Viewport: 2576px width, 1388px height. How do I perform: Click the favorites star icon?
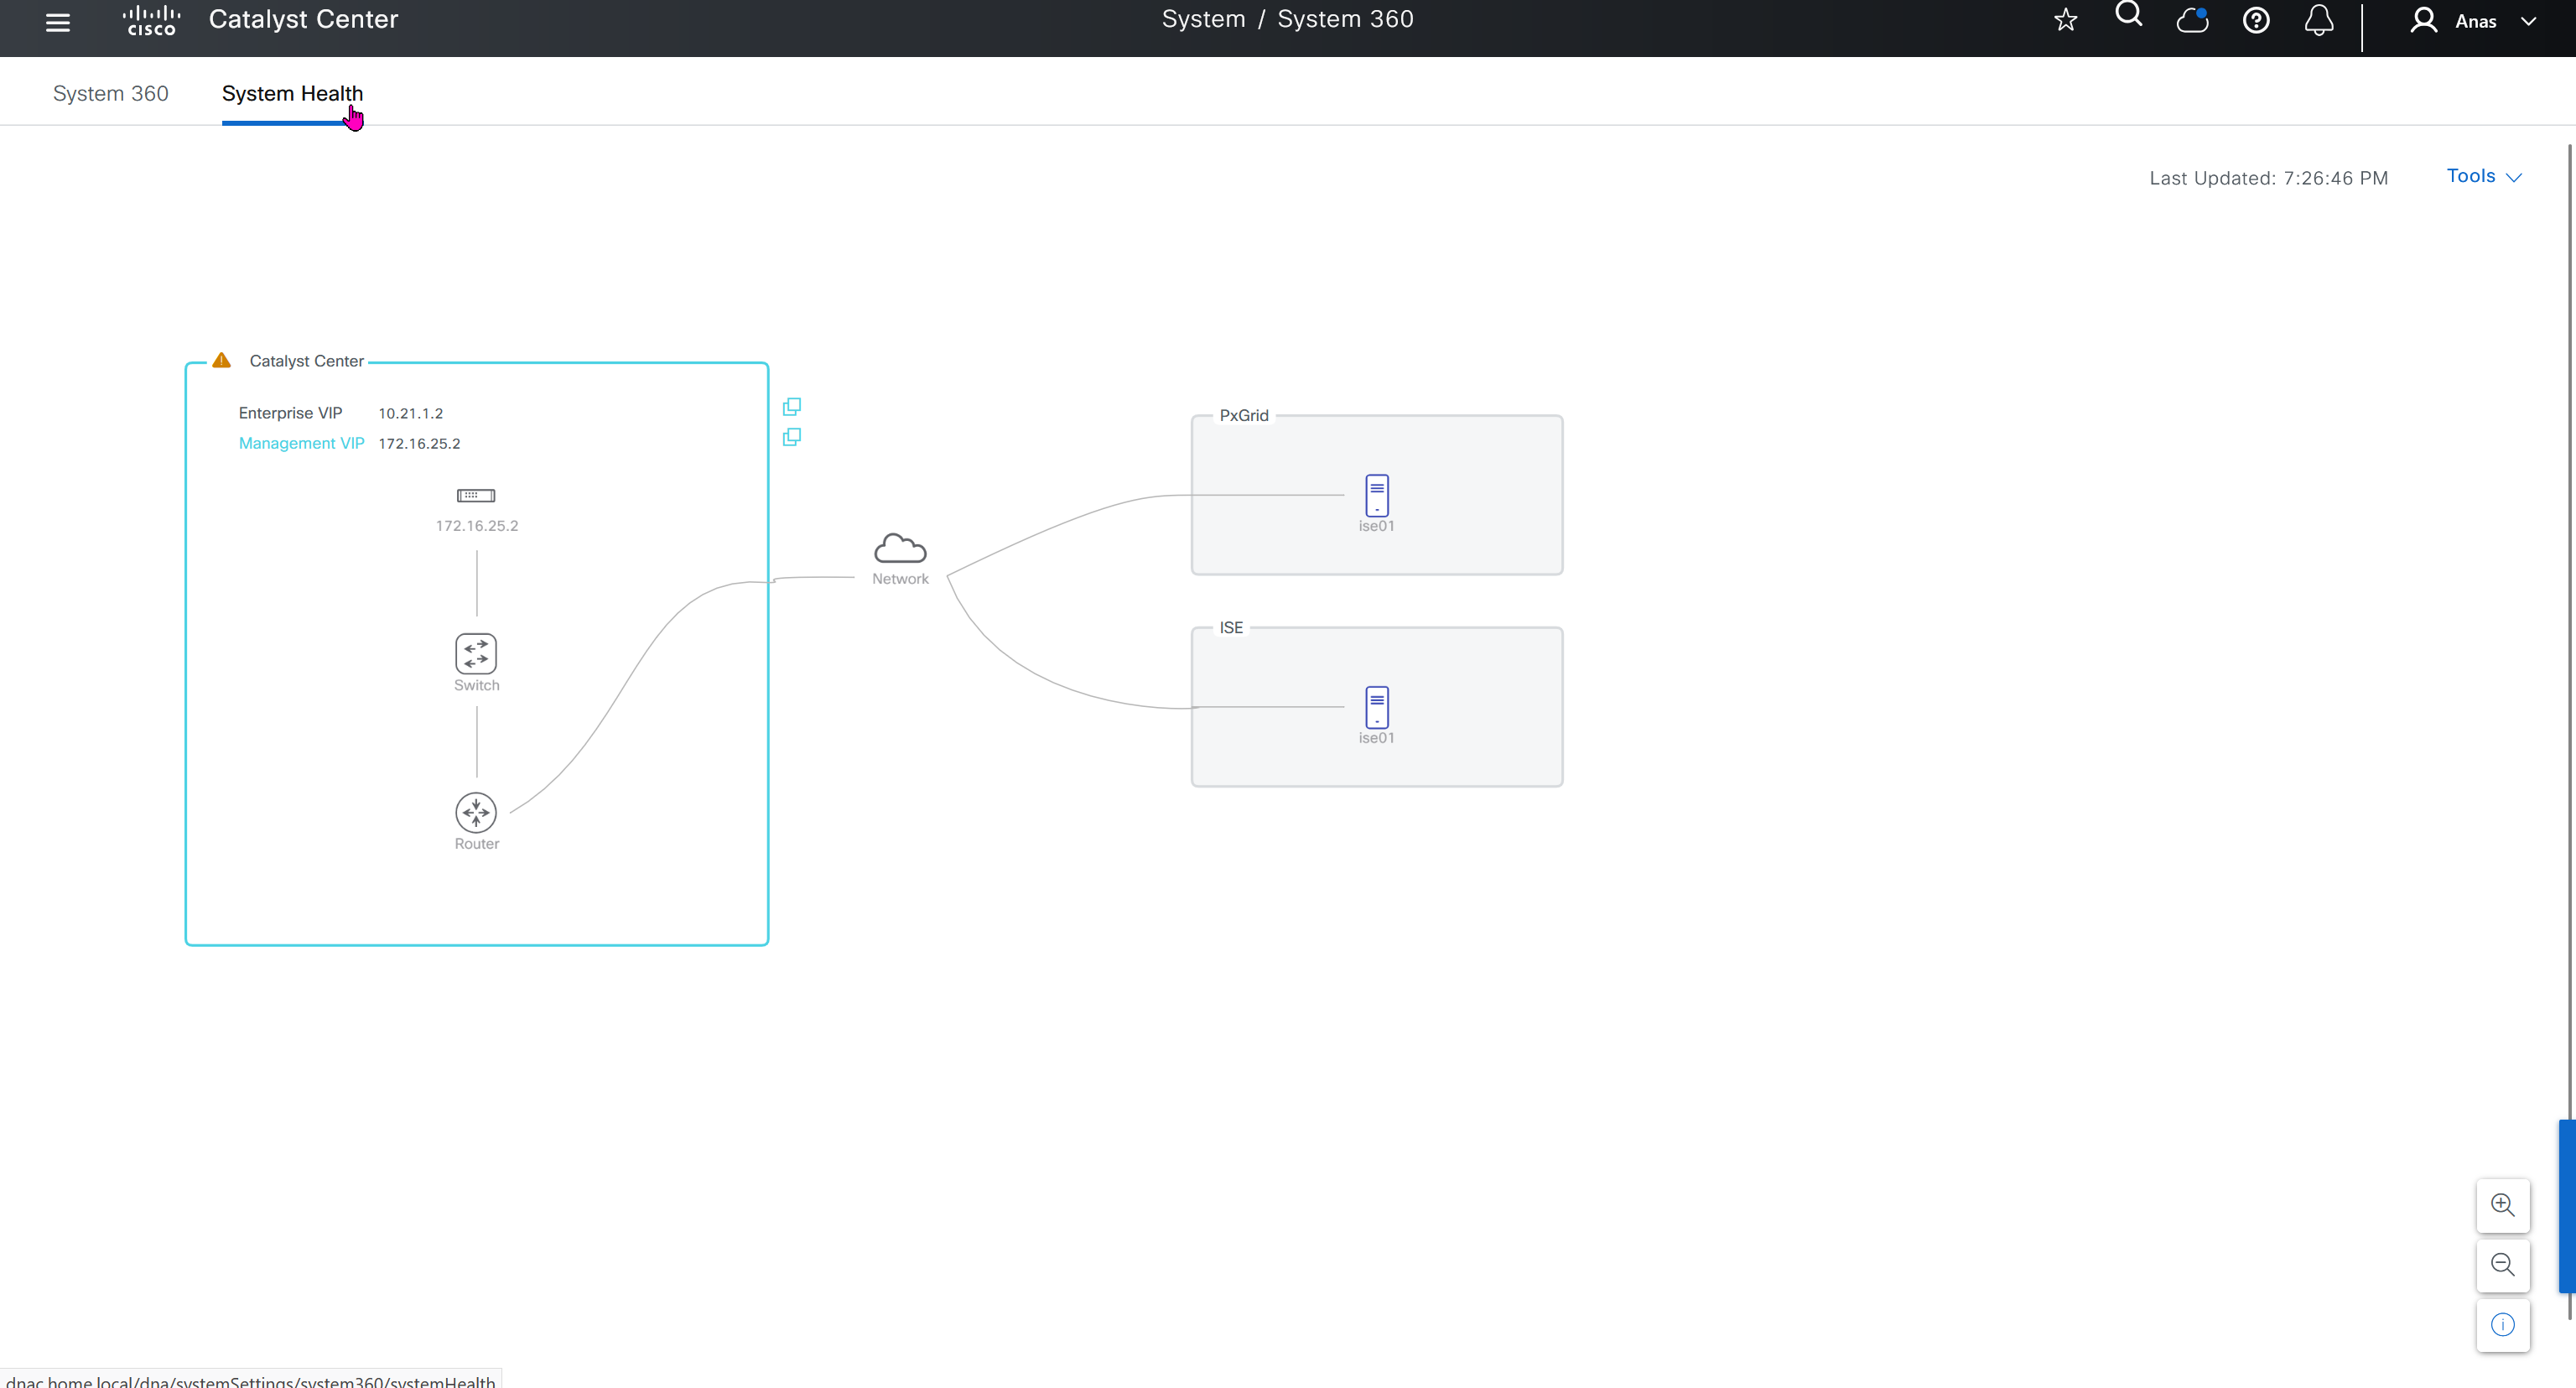[x=2065, y=21]
